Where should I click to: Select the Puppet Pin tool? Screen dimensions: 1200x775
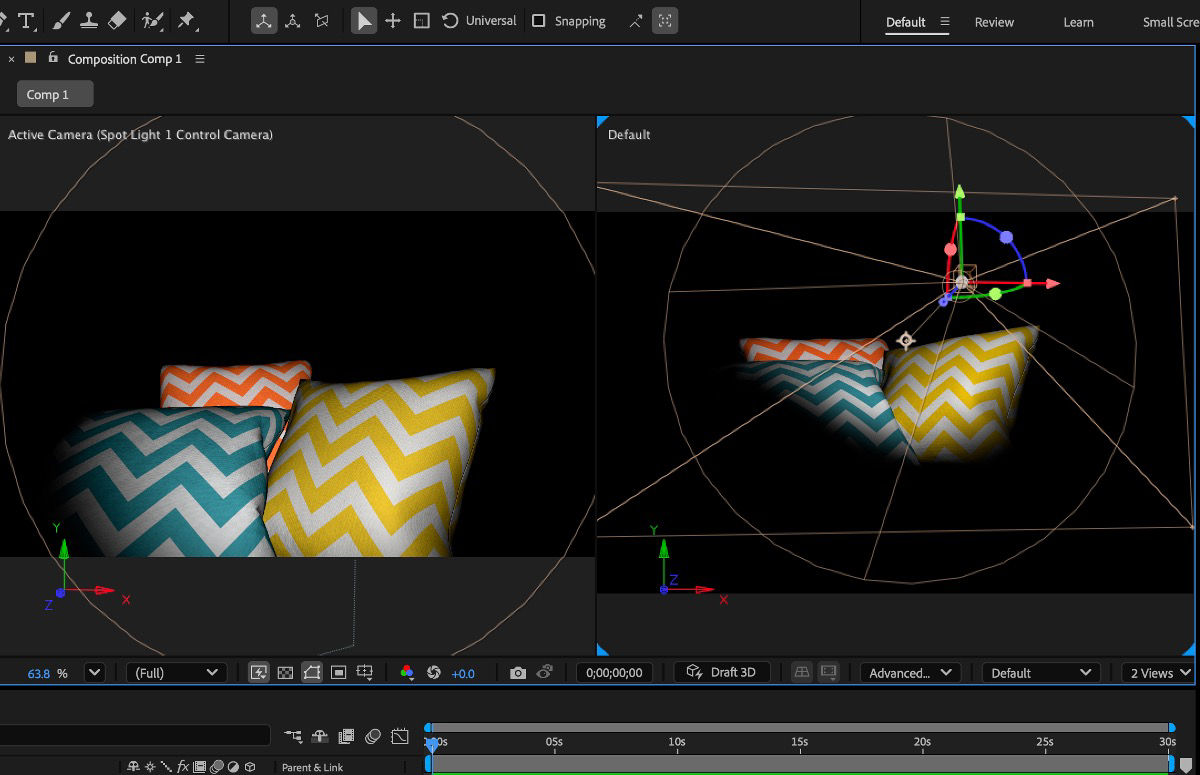point(186,20)
